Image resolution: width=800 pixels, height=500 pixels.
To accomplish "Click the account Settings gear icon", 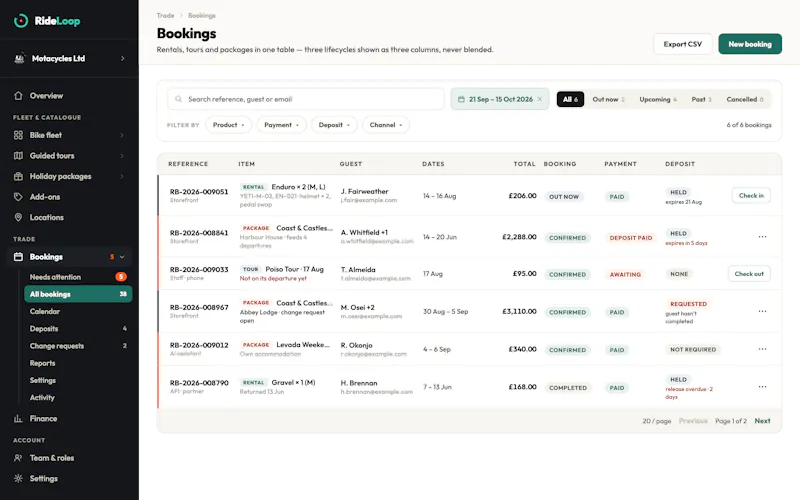I will [18, 479].
